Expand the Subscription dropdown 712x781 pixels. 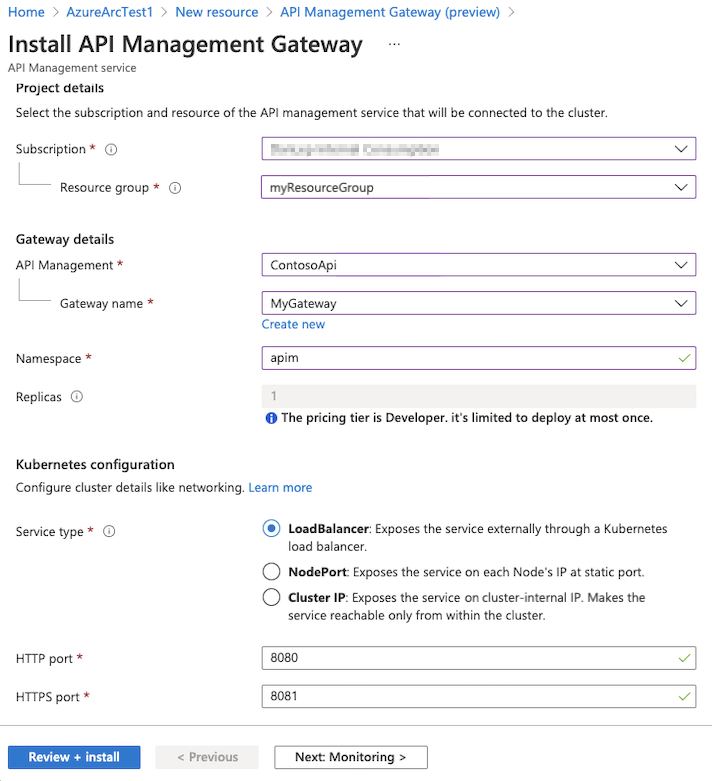(x=478, y=149)
